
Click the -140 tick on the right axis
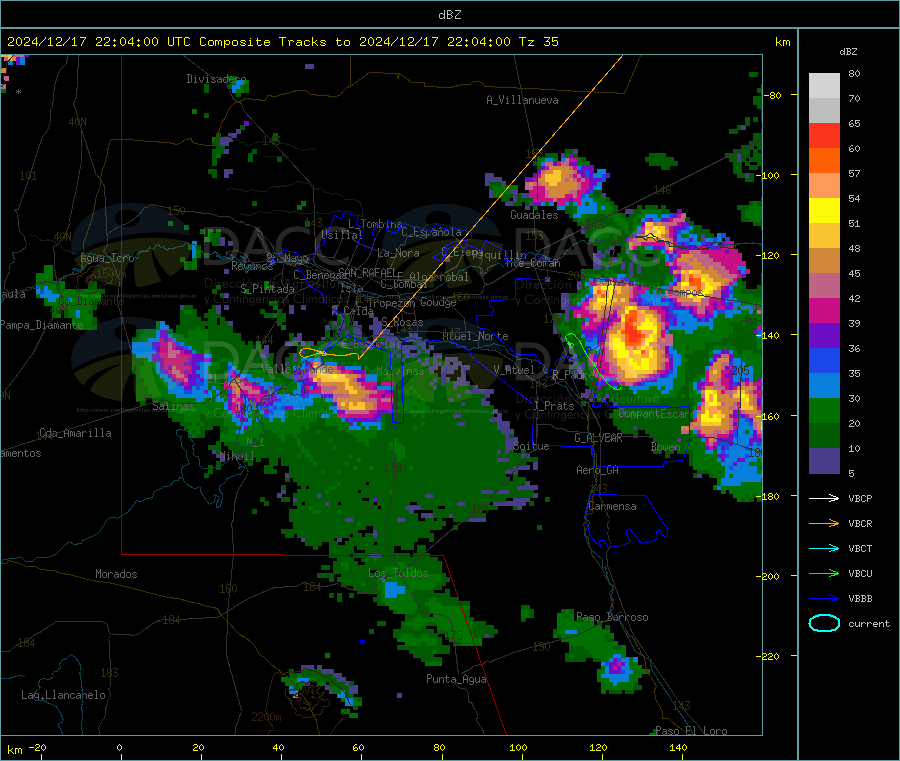coord(772,335)
